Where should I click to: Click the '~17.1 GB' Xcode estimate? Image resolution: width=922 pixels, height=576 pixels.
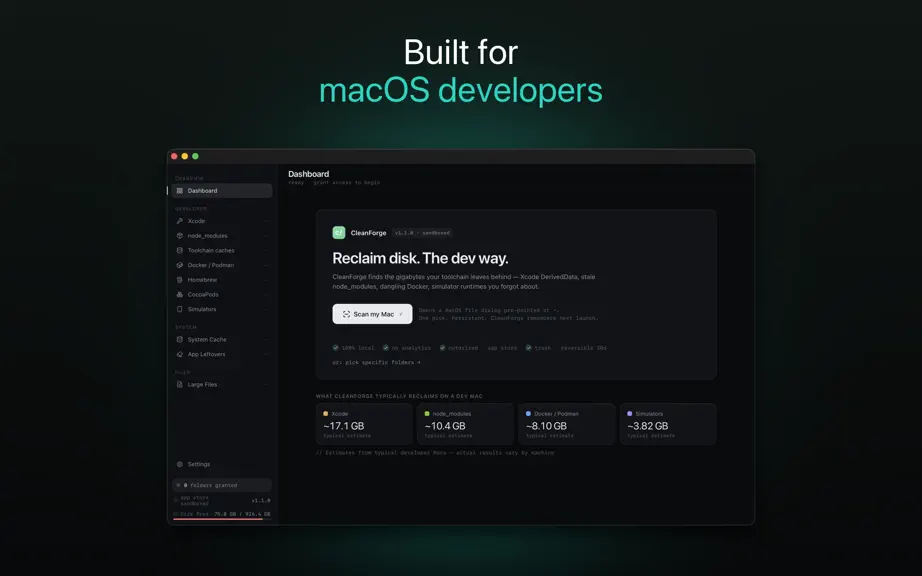point(344,426)
